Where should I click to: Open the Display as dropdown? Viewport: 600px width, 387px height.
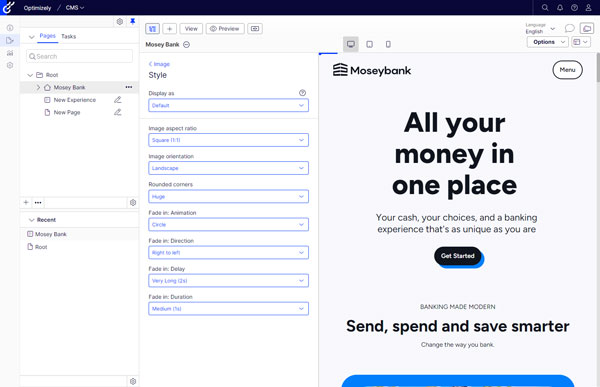(x=228, y=105)
